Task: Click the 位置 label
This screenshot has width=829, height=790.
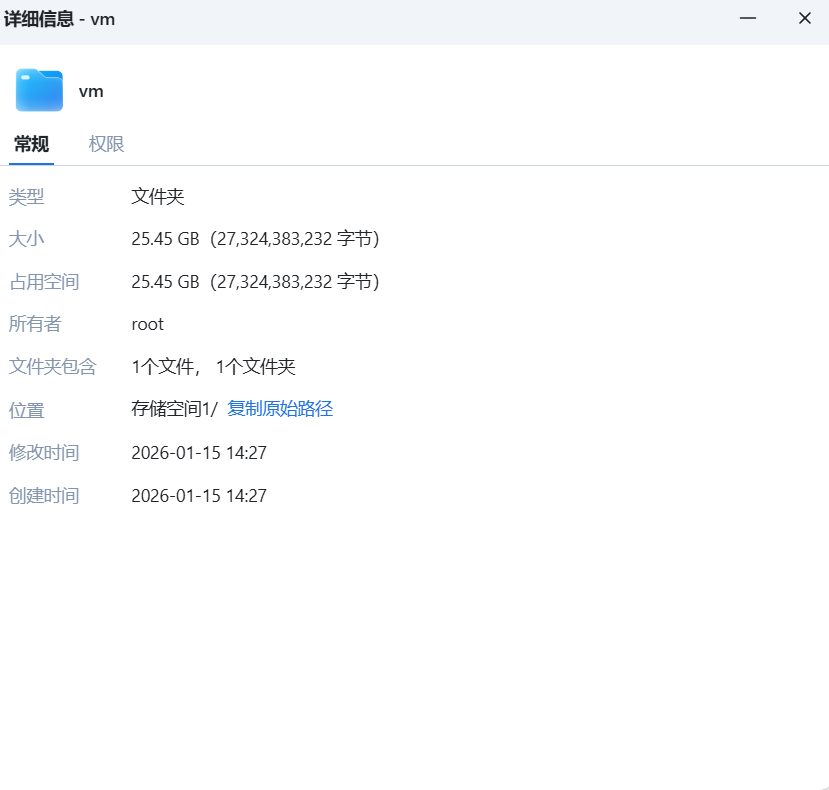Action: (26, 410)
